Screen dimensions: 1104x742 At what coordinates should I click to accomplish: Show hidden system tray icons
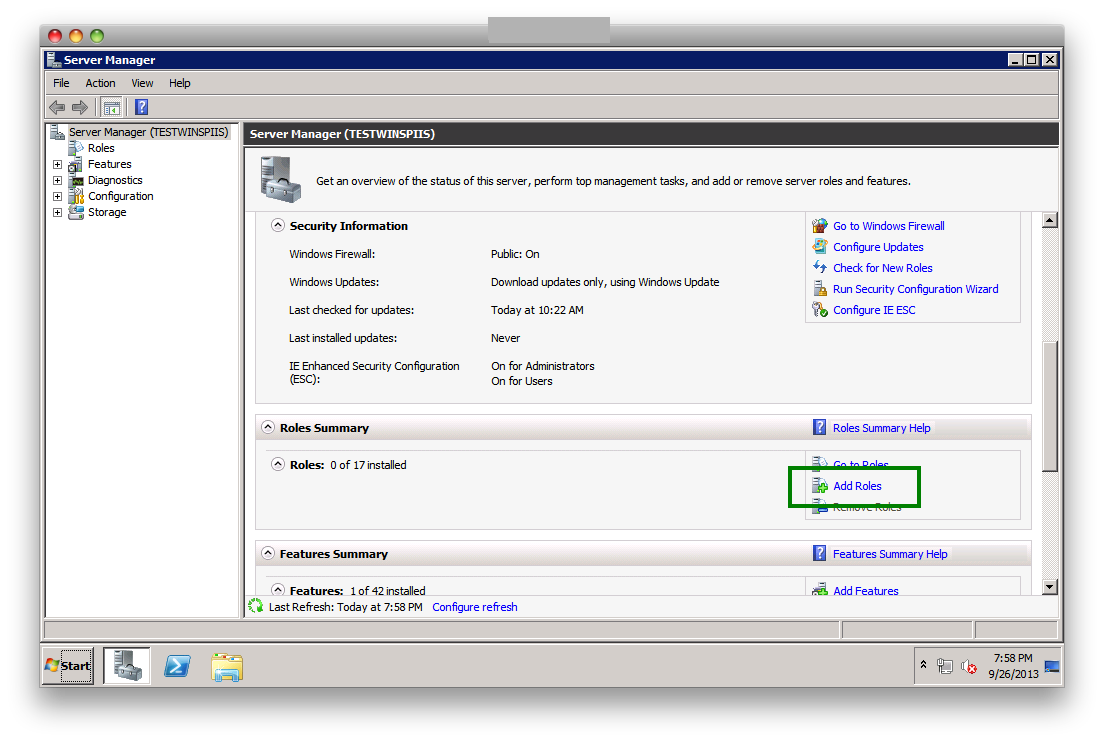[x=924, y=665]
